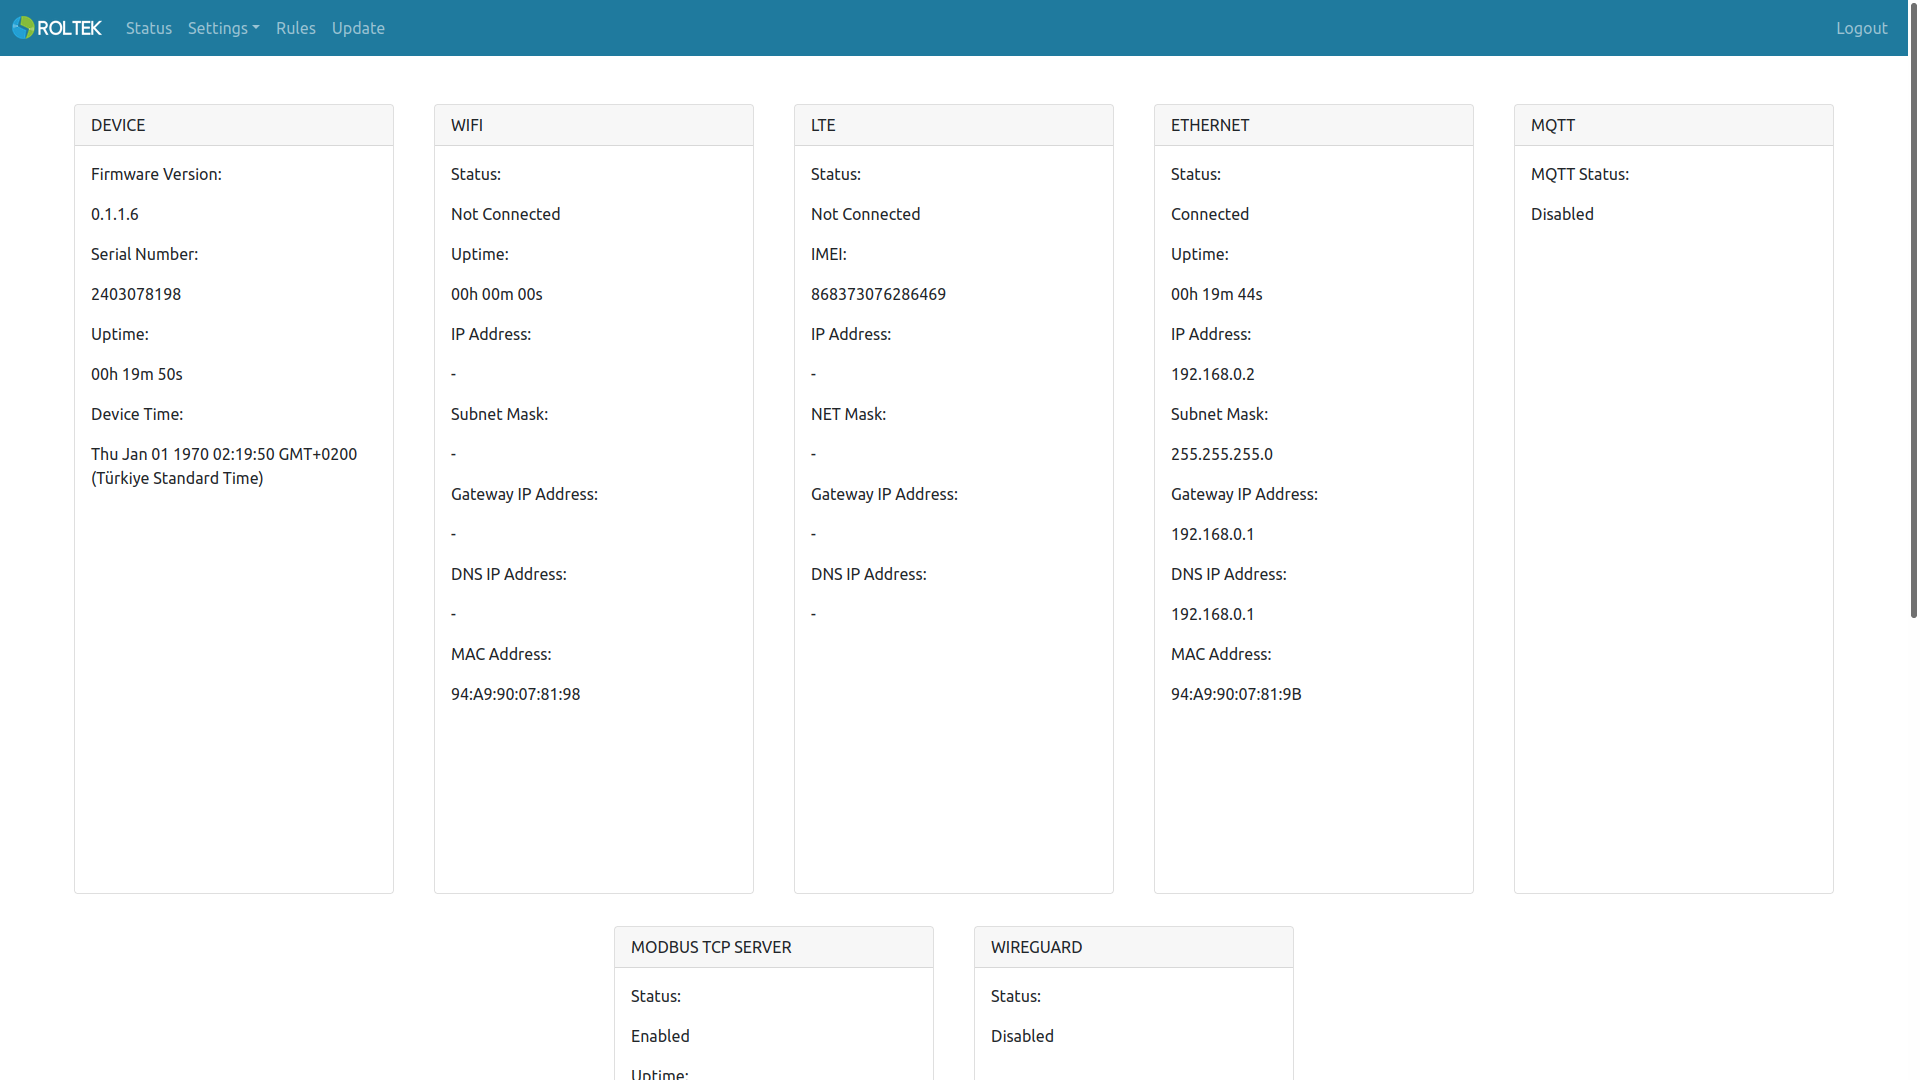Click serial number 2403078198
This screenshot has height=1080, width=1920.
pos(136,294)
